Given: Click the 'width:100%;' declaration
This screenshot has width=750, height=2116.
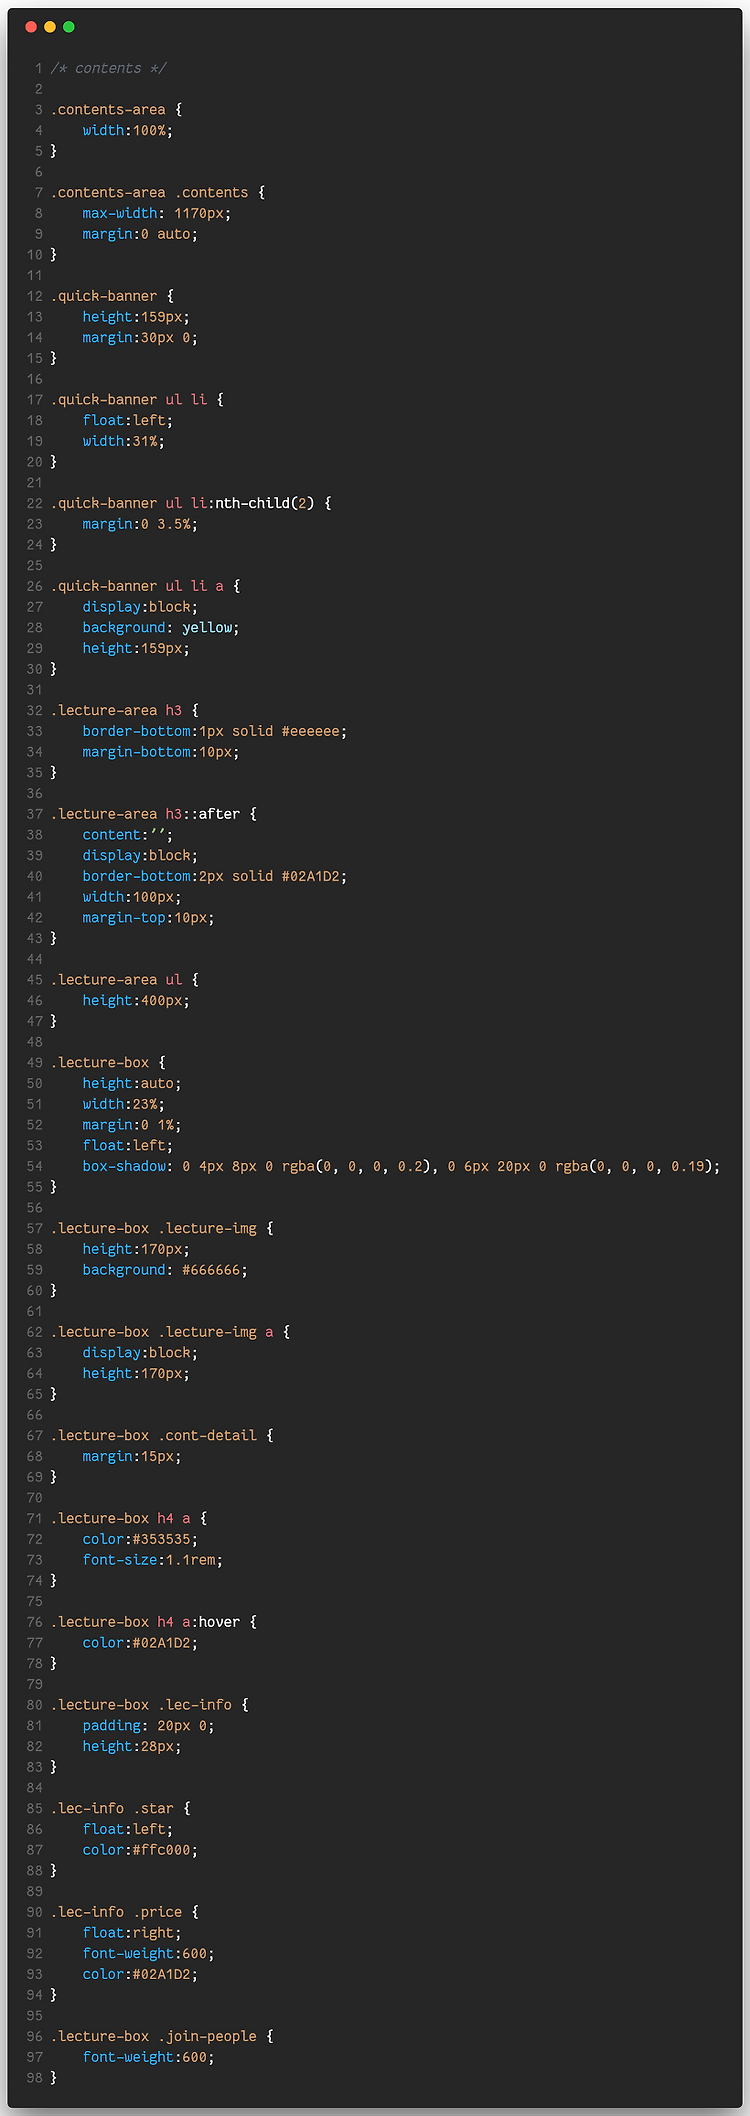Looking at the screenshot, I should pyautogui.click(x=128, y=130).
